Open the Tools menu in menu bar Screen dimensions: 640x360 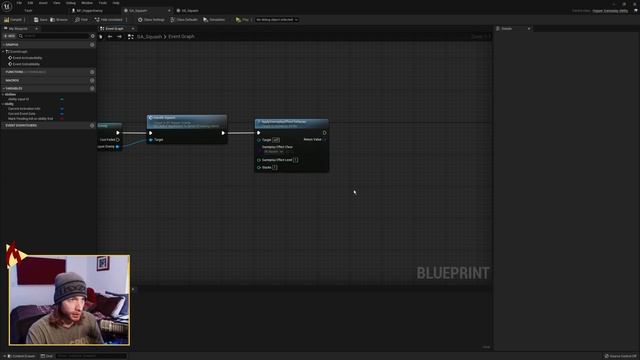click(x=103, y=3)
